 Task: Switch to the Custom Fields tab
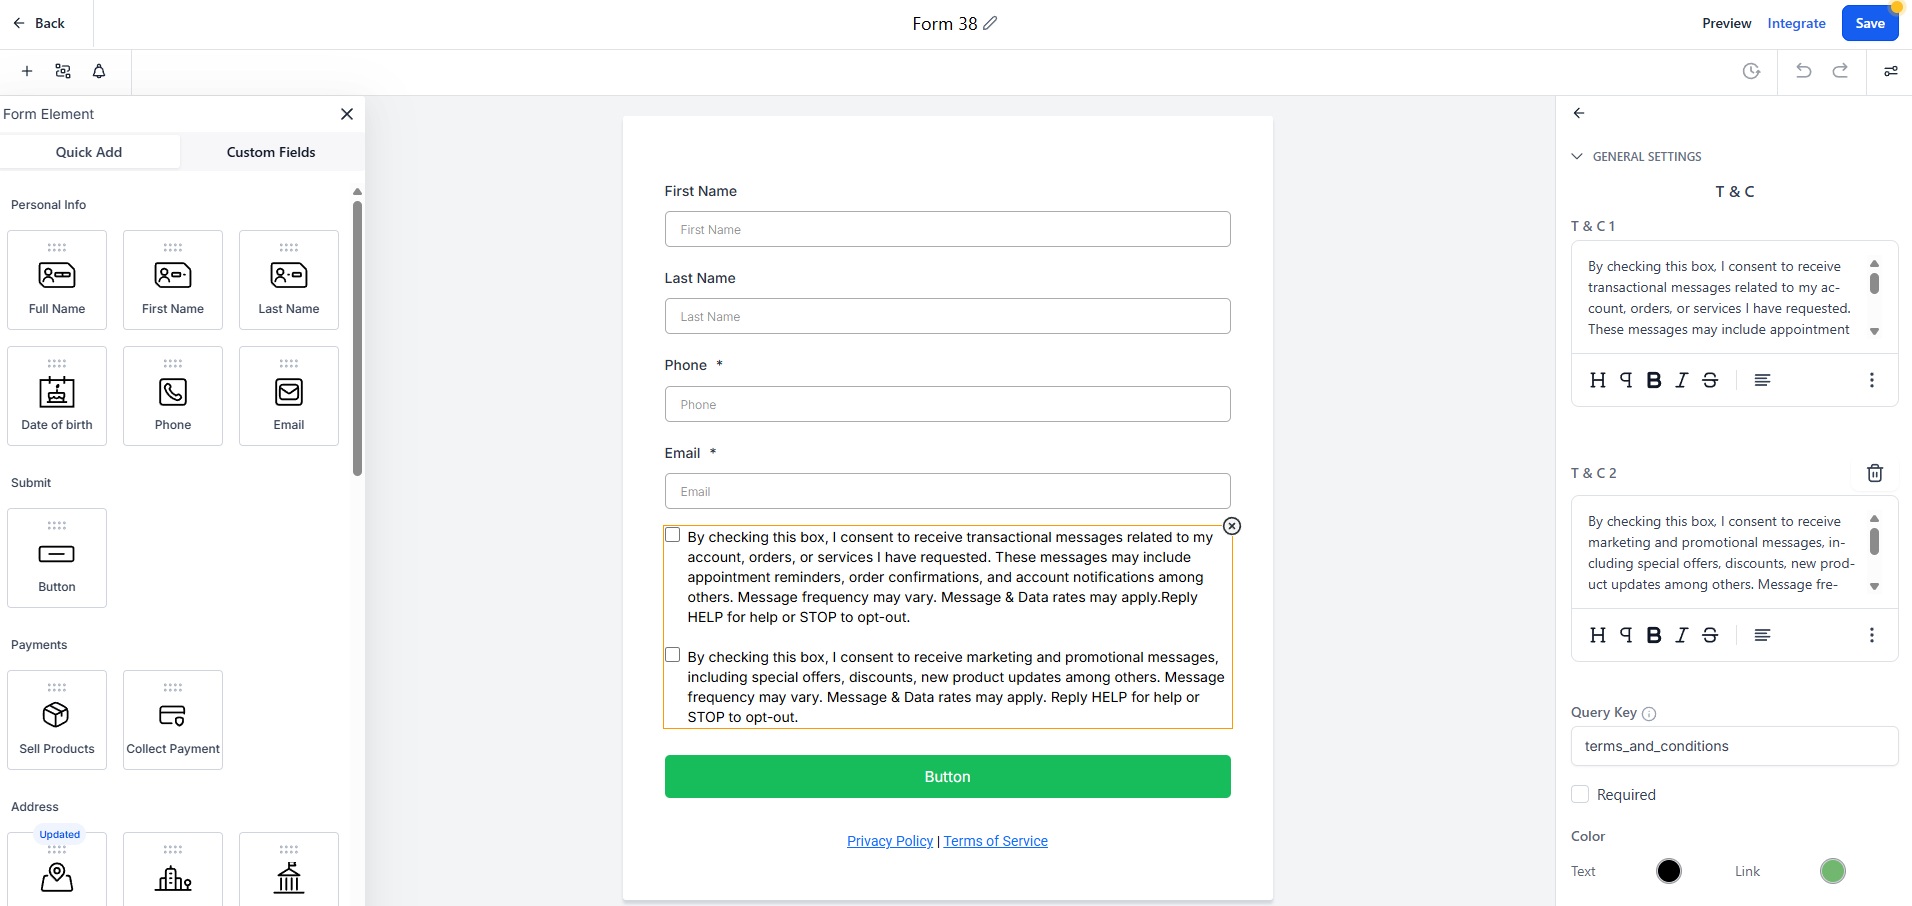271,152
